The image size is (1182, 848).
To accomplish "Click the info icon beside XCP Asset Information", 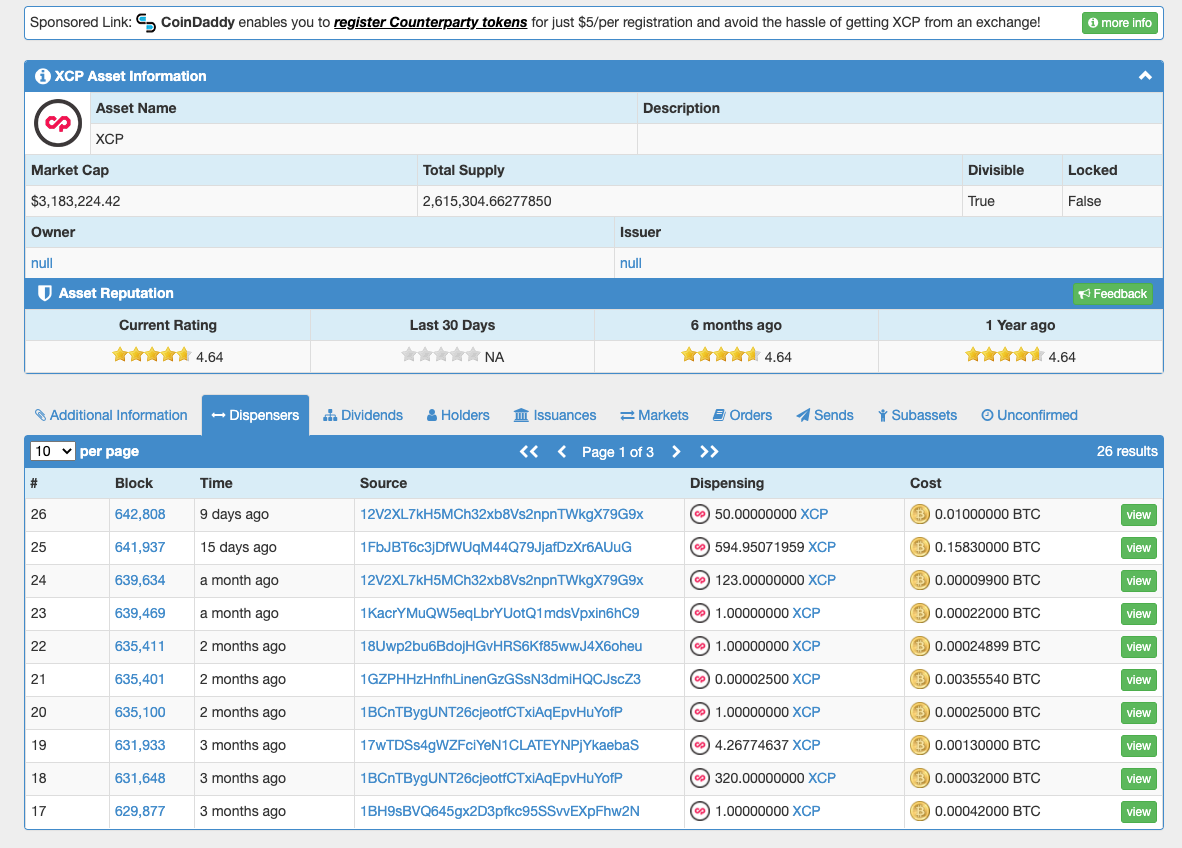I will tap(43, 76).
